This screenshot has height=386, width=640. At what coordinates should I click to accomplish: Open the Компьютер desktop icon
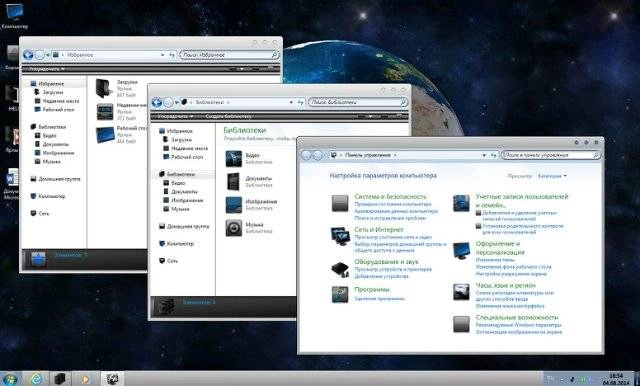[x=15, y=15]
